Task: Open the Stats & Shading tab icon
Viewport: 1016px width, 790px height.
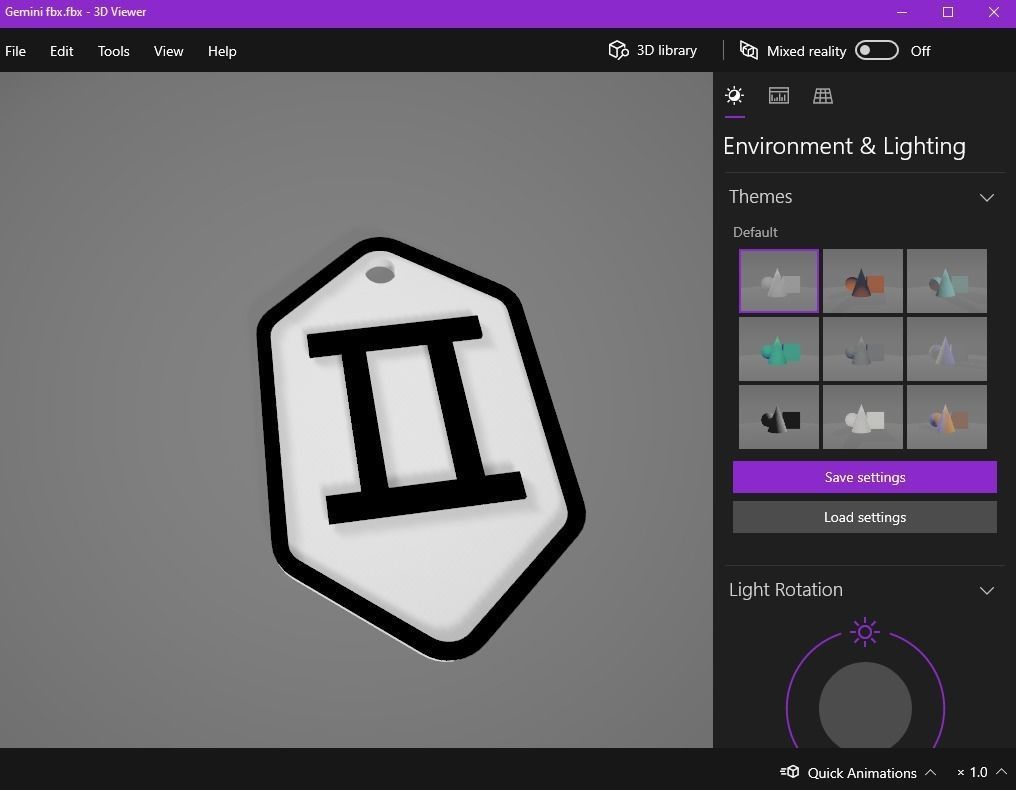Action: point(779,96)
